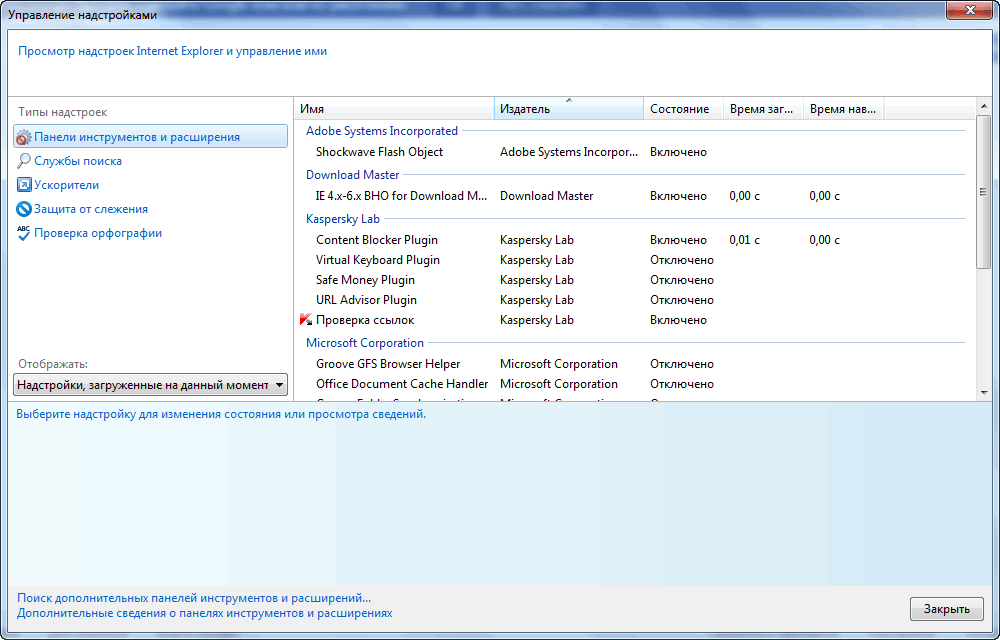Click scrollbar down arrow in add-on list

point(983,393)
